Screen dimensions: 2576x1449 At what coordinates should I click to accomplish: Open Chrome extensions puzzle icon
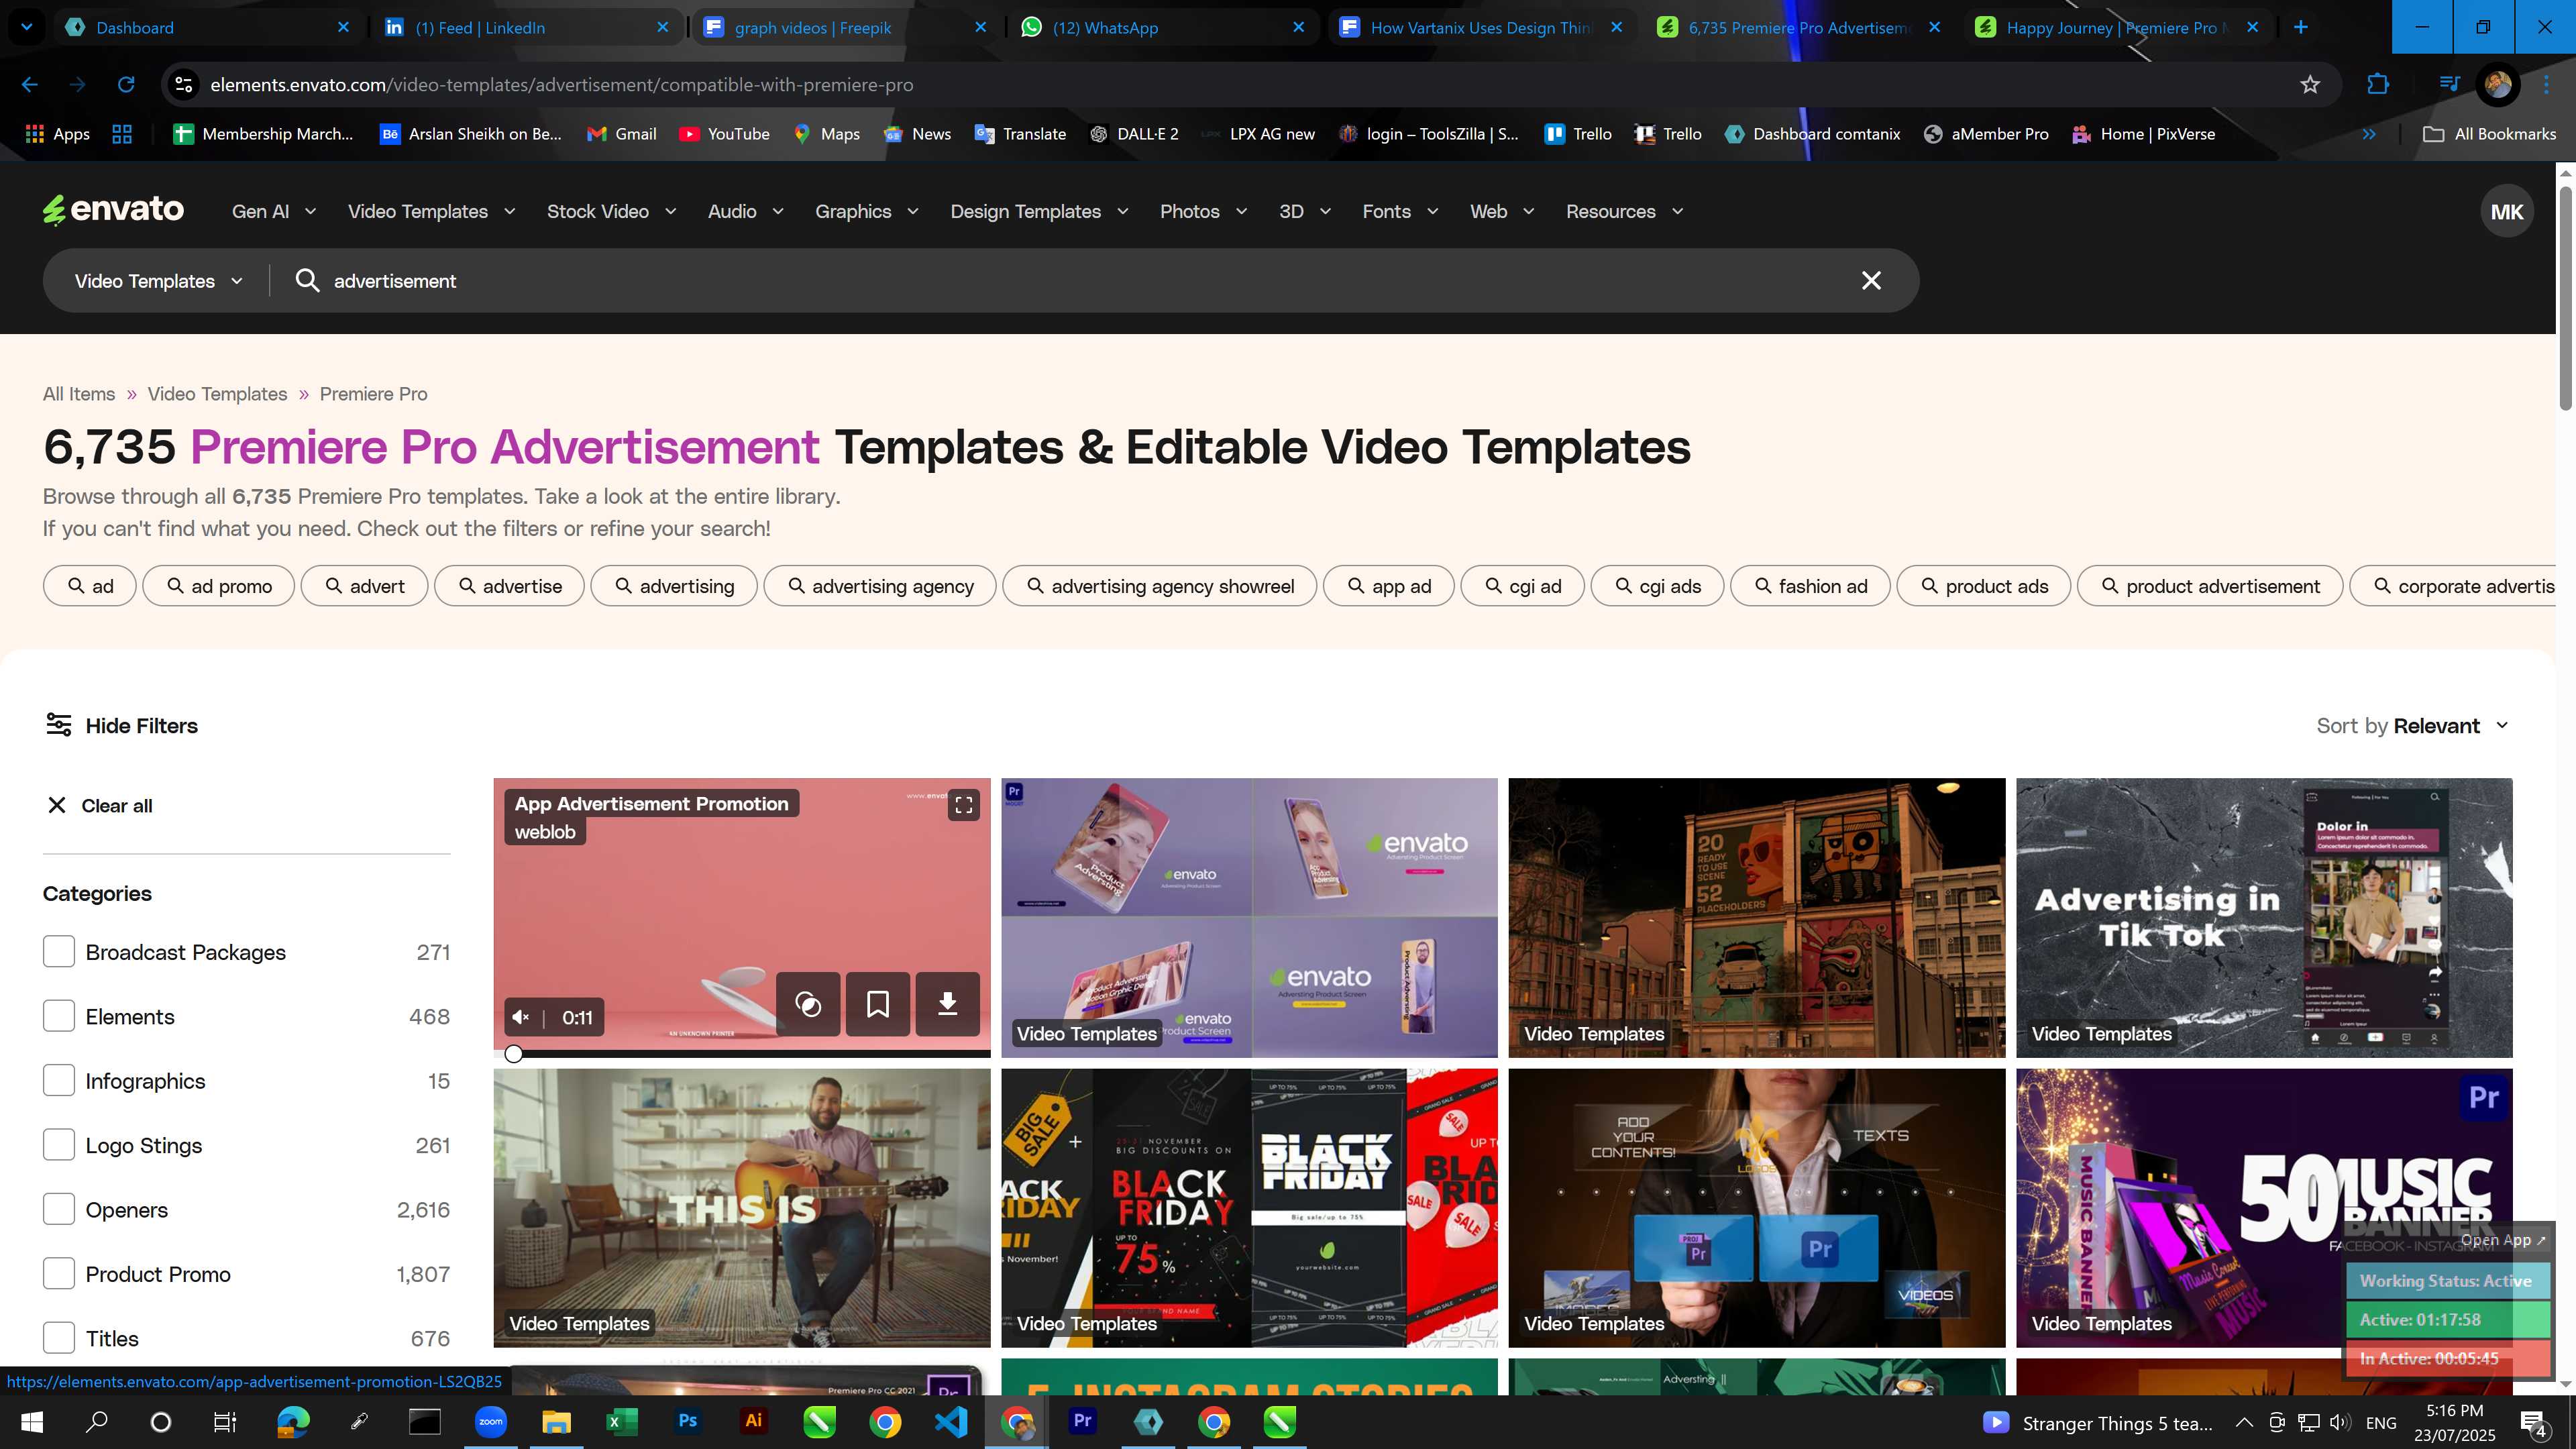pos(2378,85)
